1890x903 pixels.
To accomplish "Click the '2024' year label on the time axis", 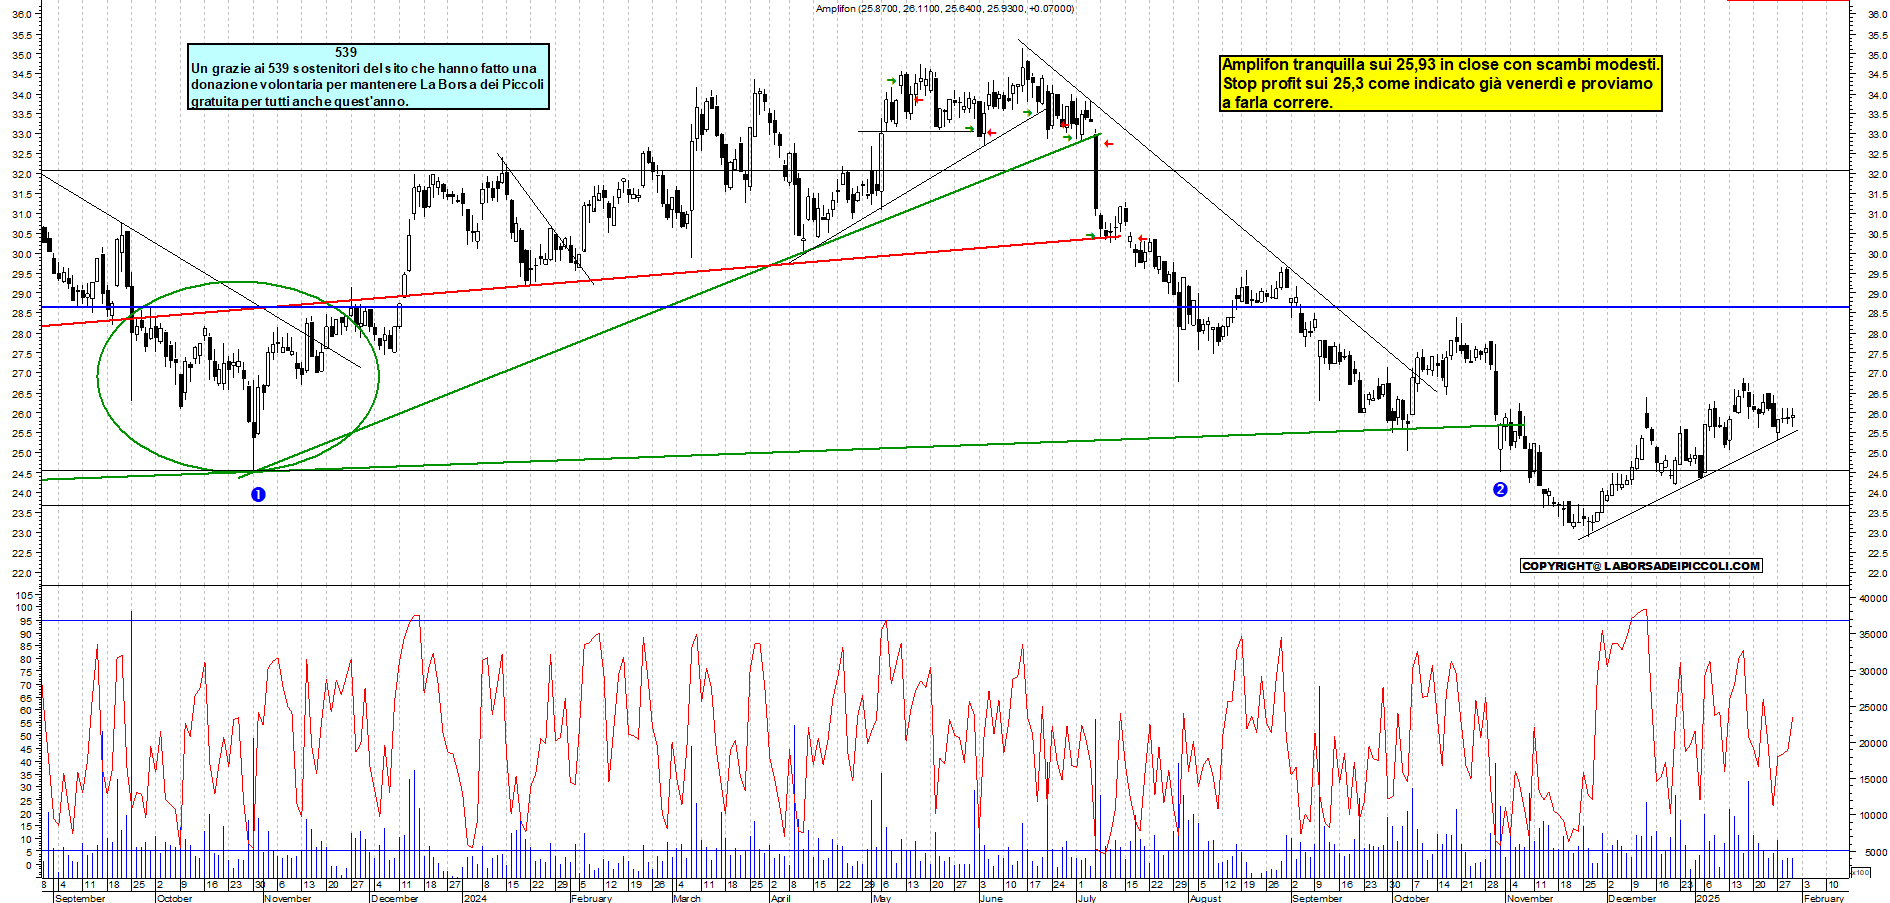I will coord(475,898).
